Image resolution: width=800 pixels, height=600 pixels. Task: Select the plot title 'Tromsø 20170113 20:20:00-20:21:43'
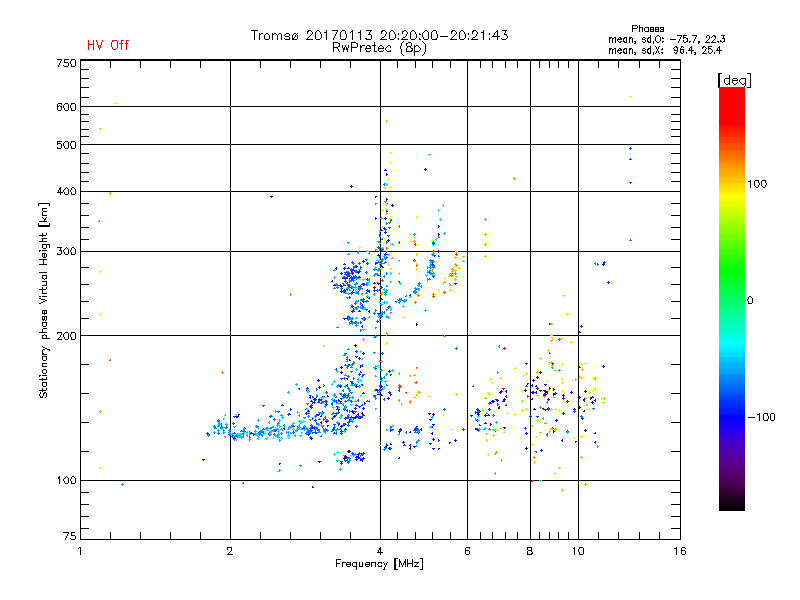click(x=379, y=35)
